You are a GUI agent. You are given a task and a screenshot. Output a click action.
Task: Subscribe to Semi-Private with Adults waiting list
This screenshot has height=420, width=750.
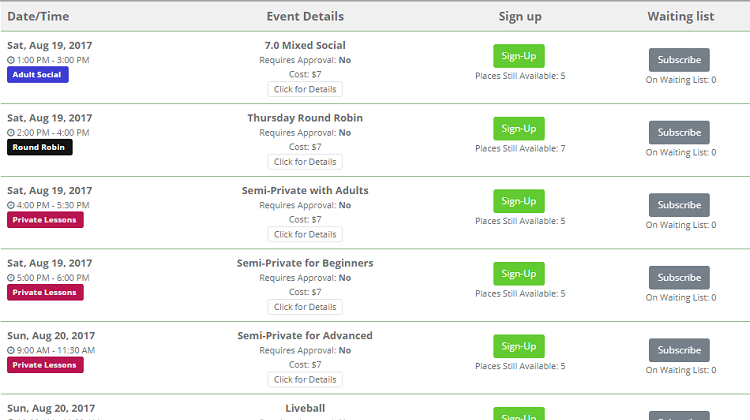[x=679, y=205]
